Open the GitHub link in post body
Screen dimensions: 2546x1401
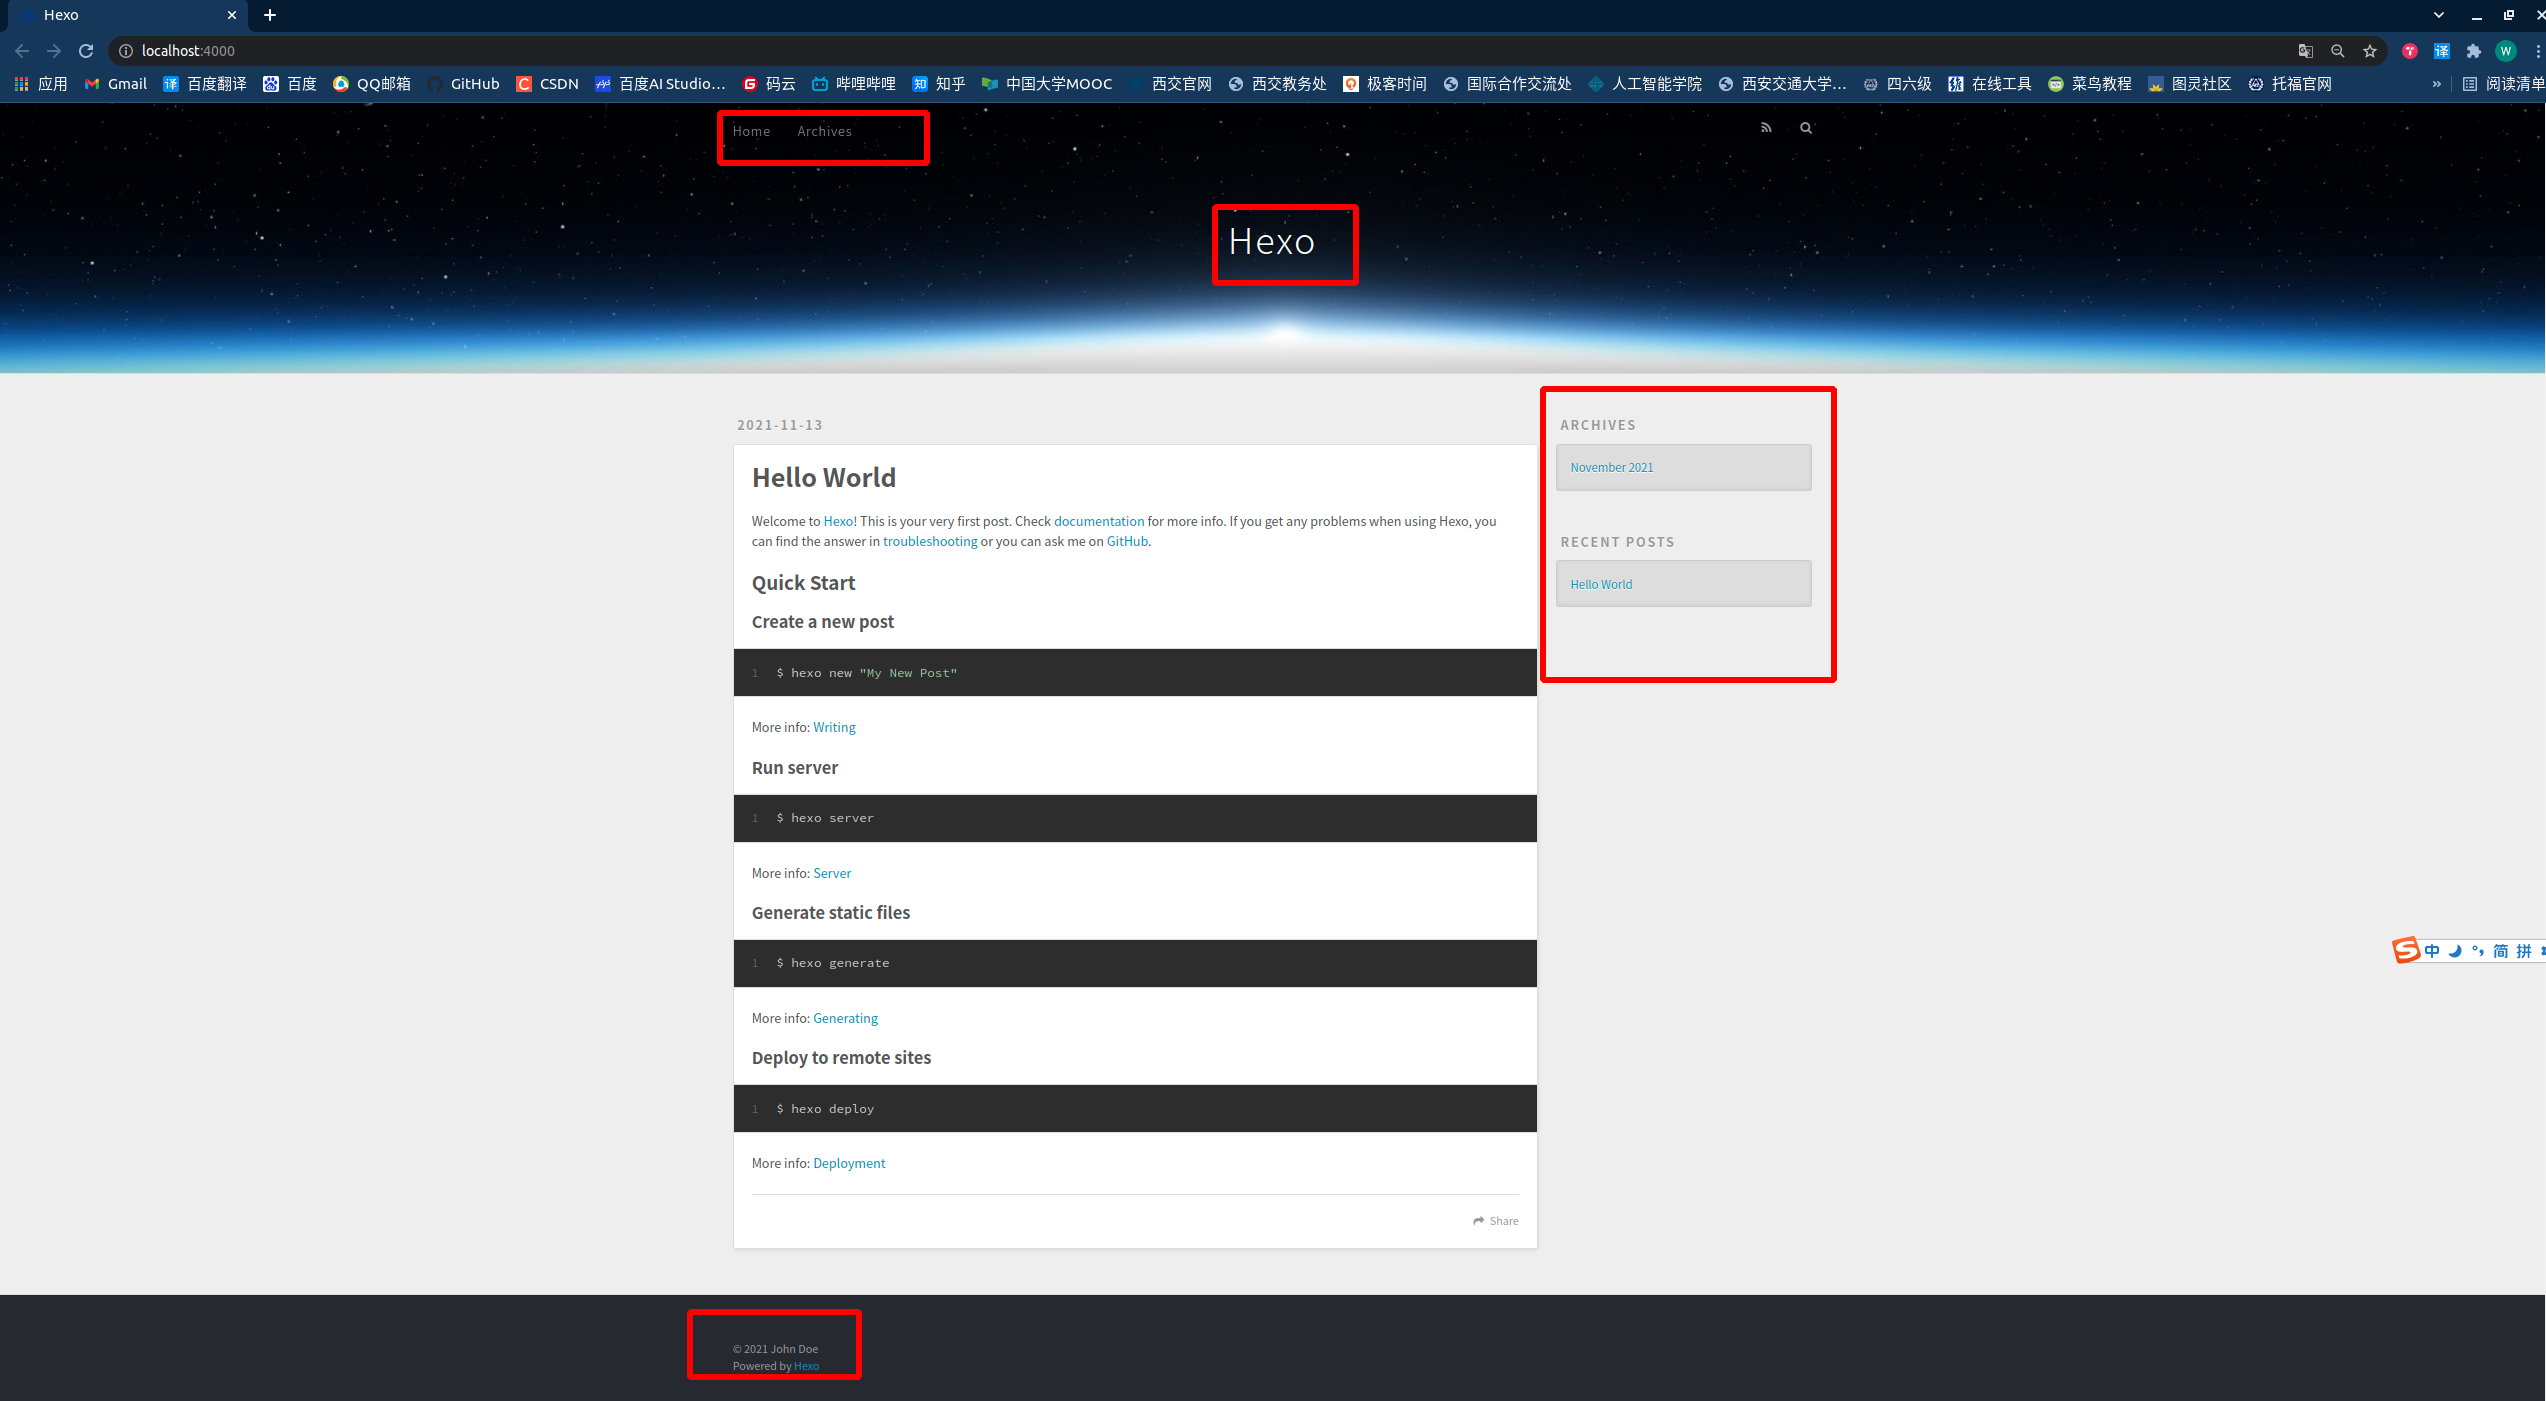pyautogui.click(x=1127, y=541)
